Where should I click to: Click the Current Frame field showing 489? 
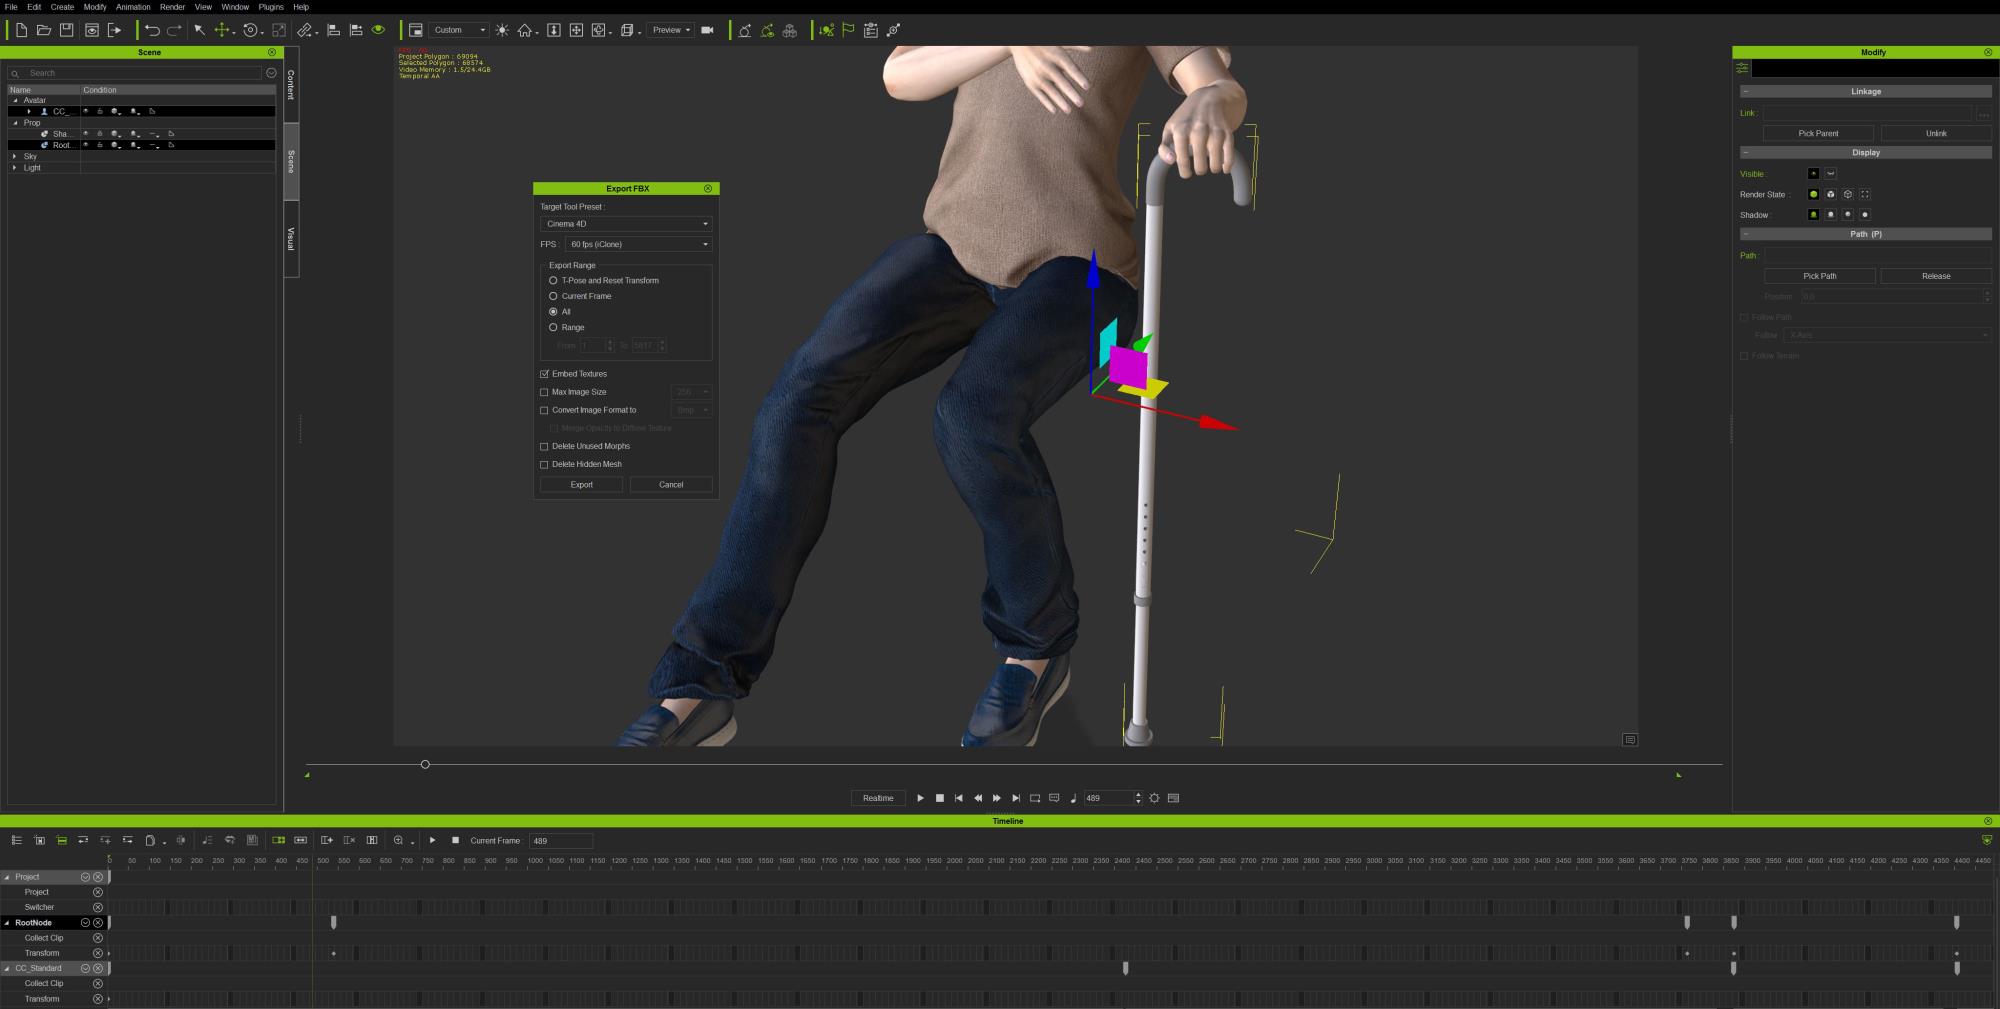click(x=561, y=841)
